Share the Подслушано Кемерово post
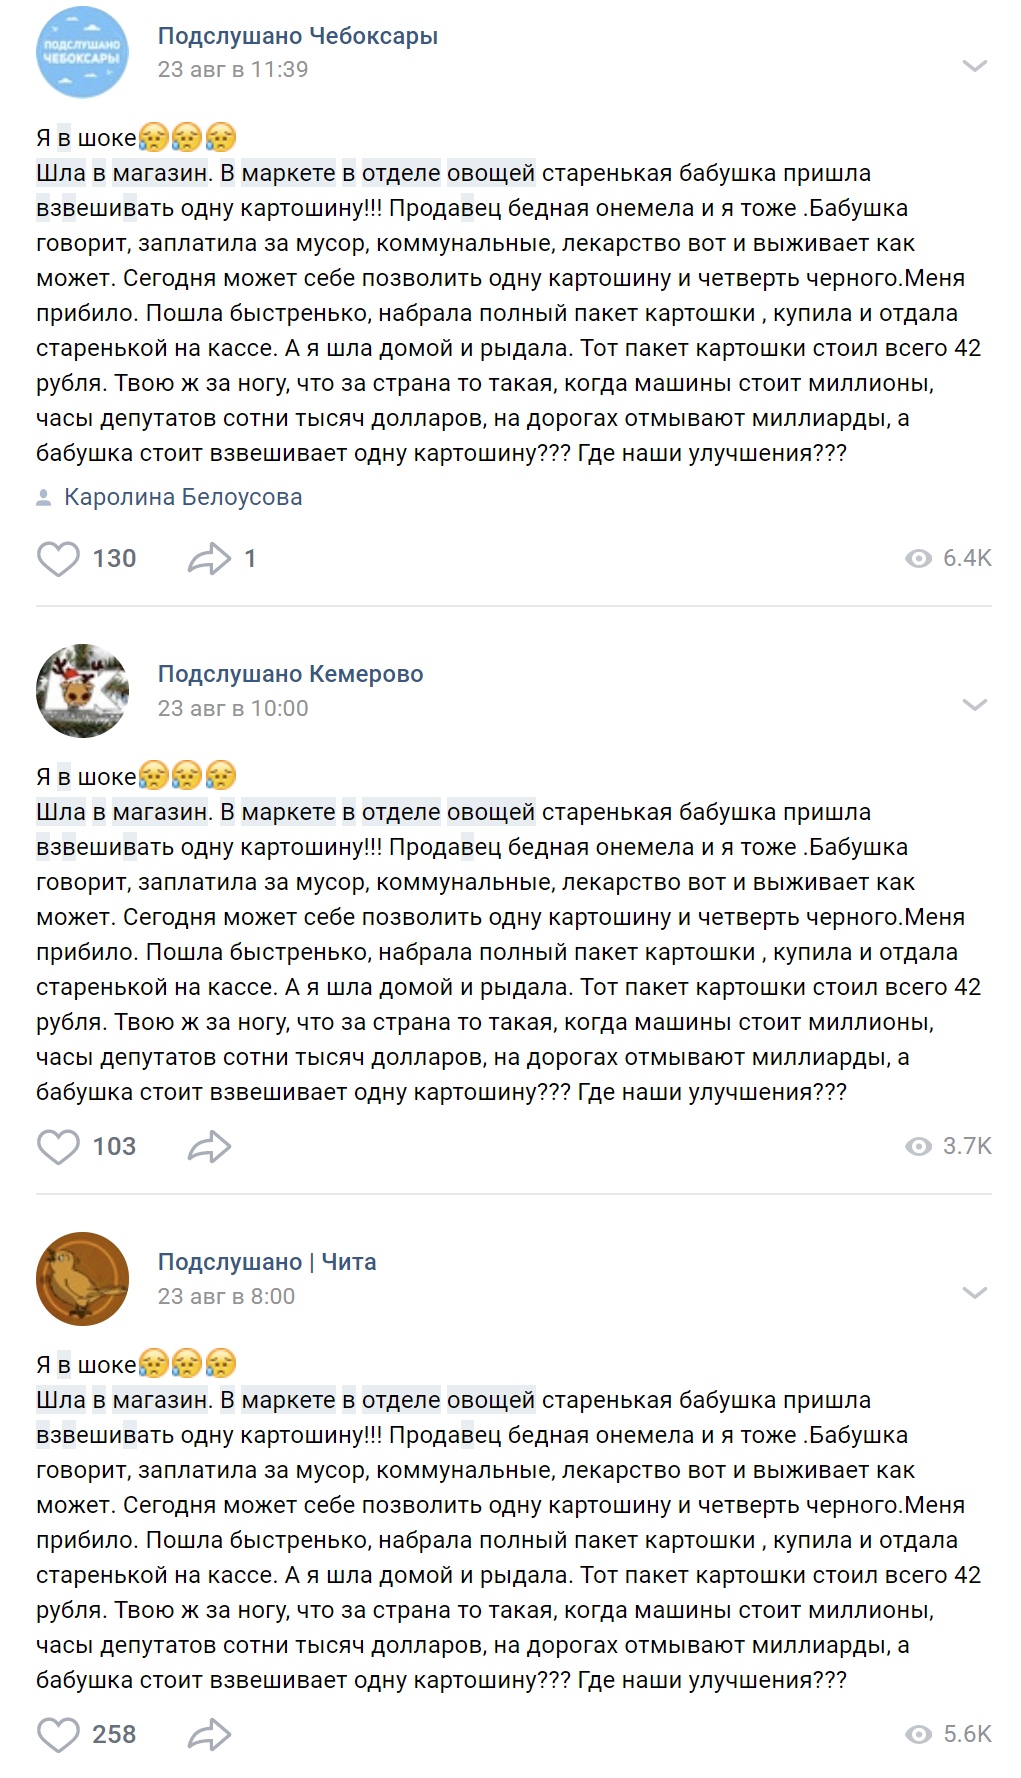Viewport: 1021px width, 1778px height. point(209,1147)
